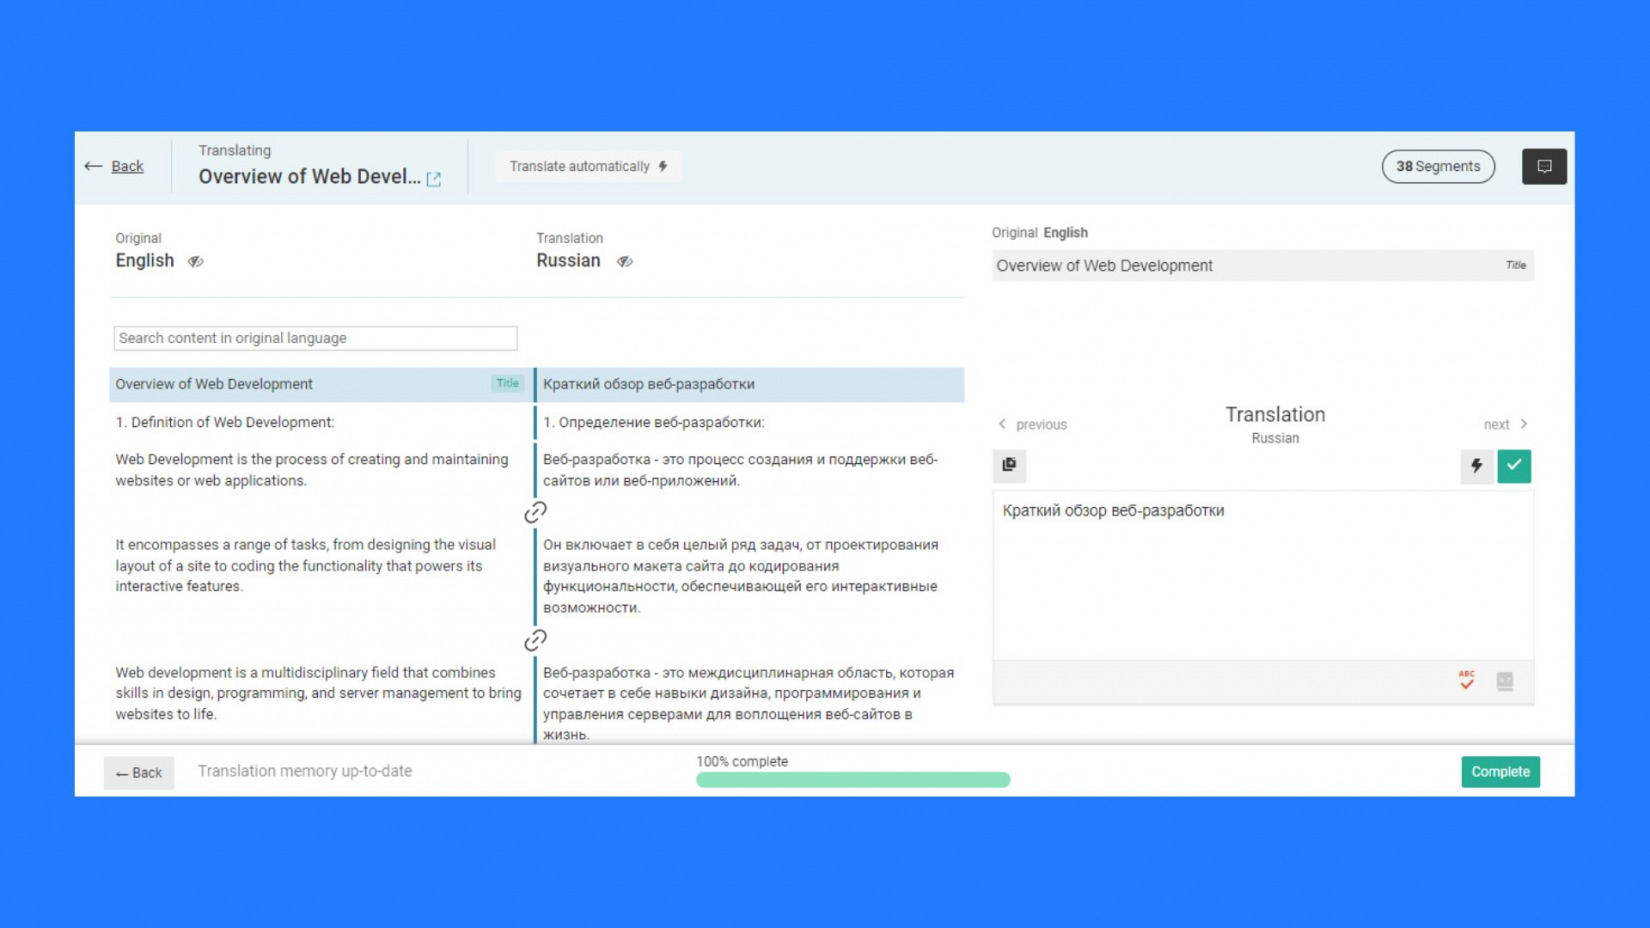The image size is (1650, 928).
Task: Open the 38 Segments badge
Action: (x=1437, y=166)
